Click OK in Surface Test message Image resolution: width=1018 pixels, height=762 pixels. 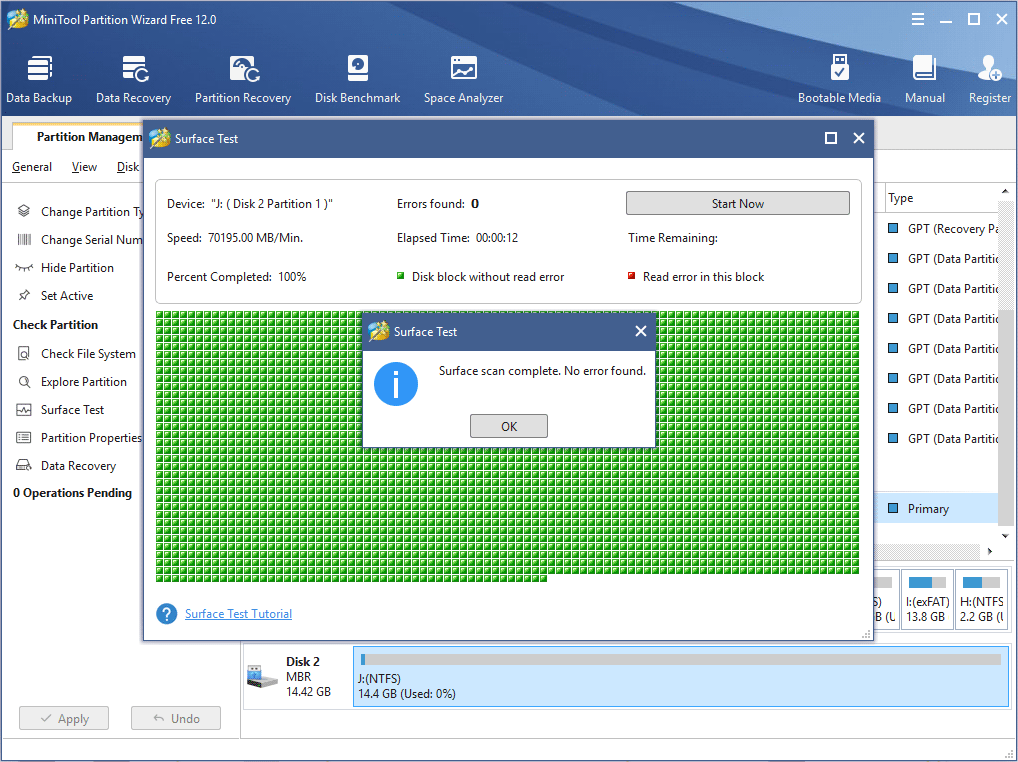pos(509,426)
